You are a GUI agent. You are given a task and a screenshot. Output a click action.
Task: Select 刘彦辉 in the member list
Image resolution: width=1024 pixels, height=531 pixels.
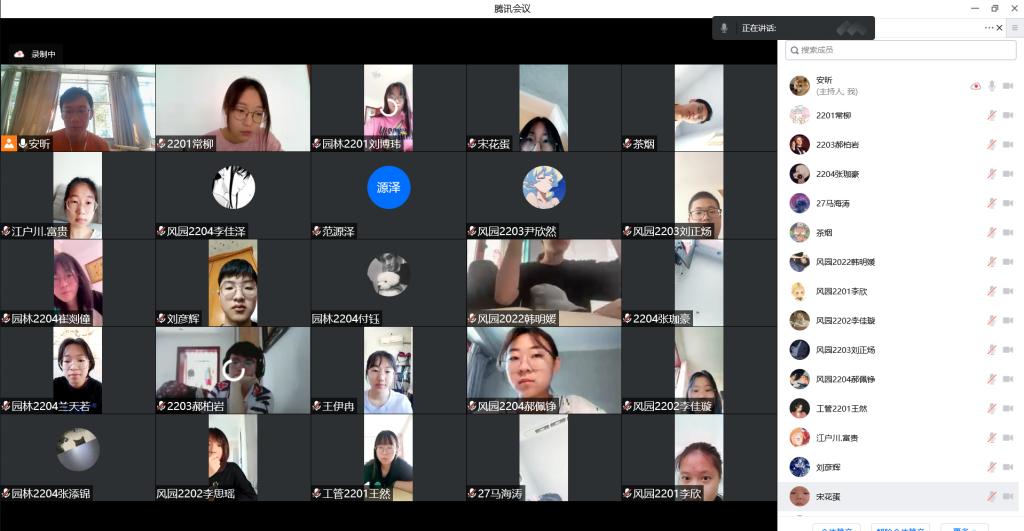click(x=828, y=467)
